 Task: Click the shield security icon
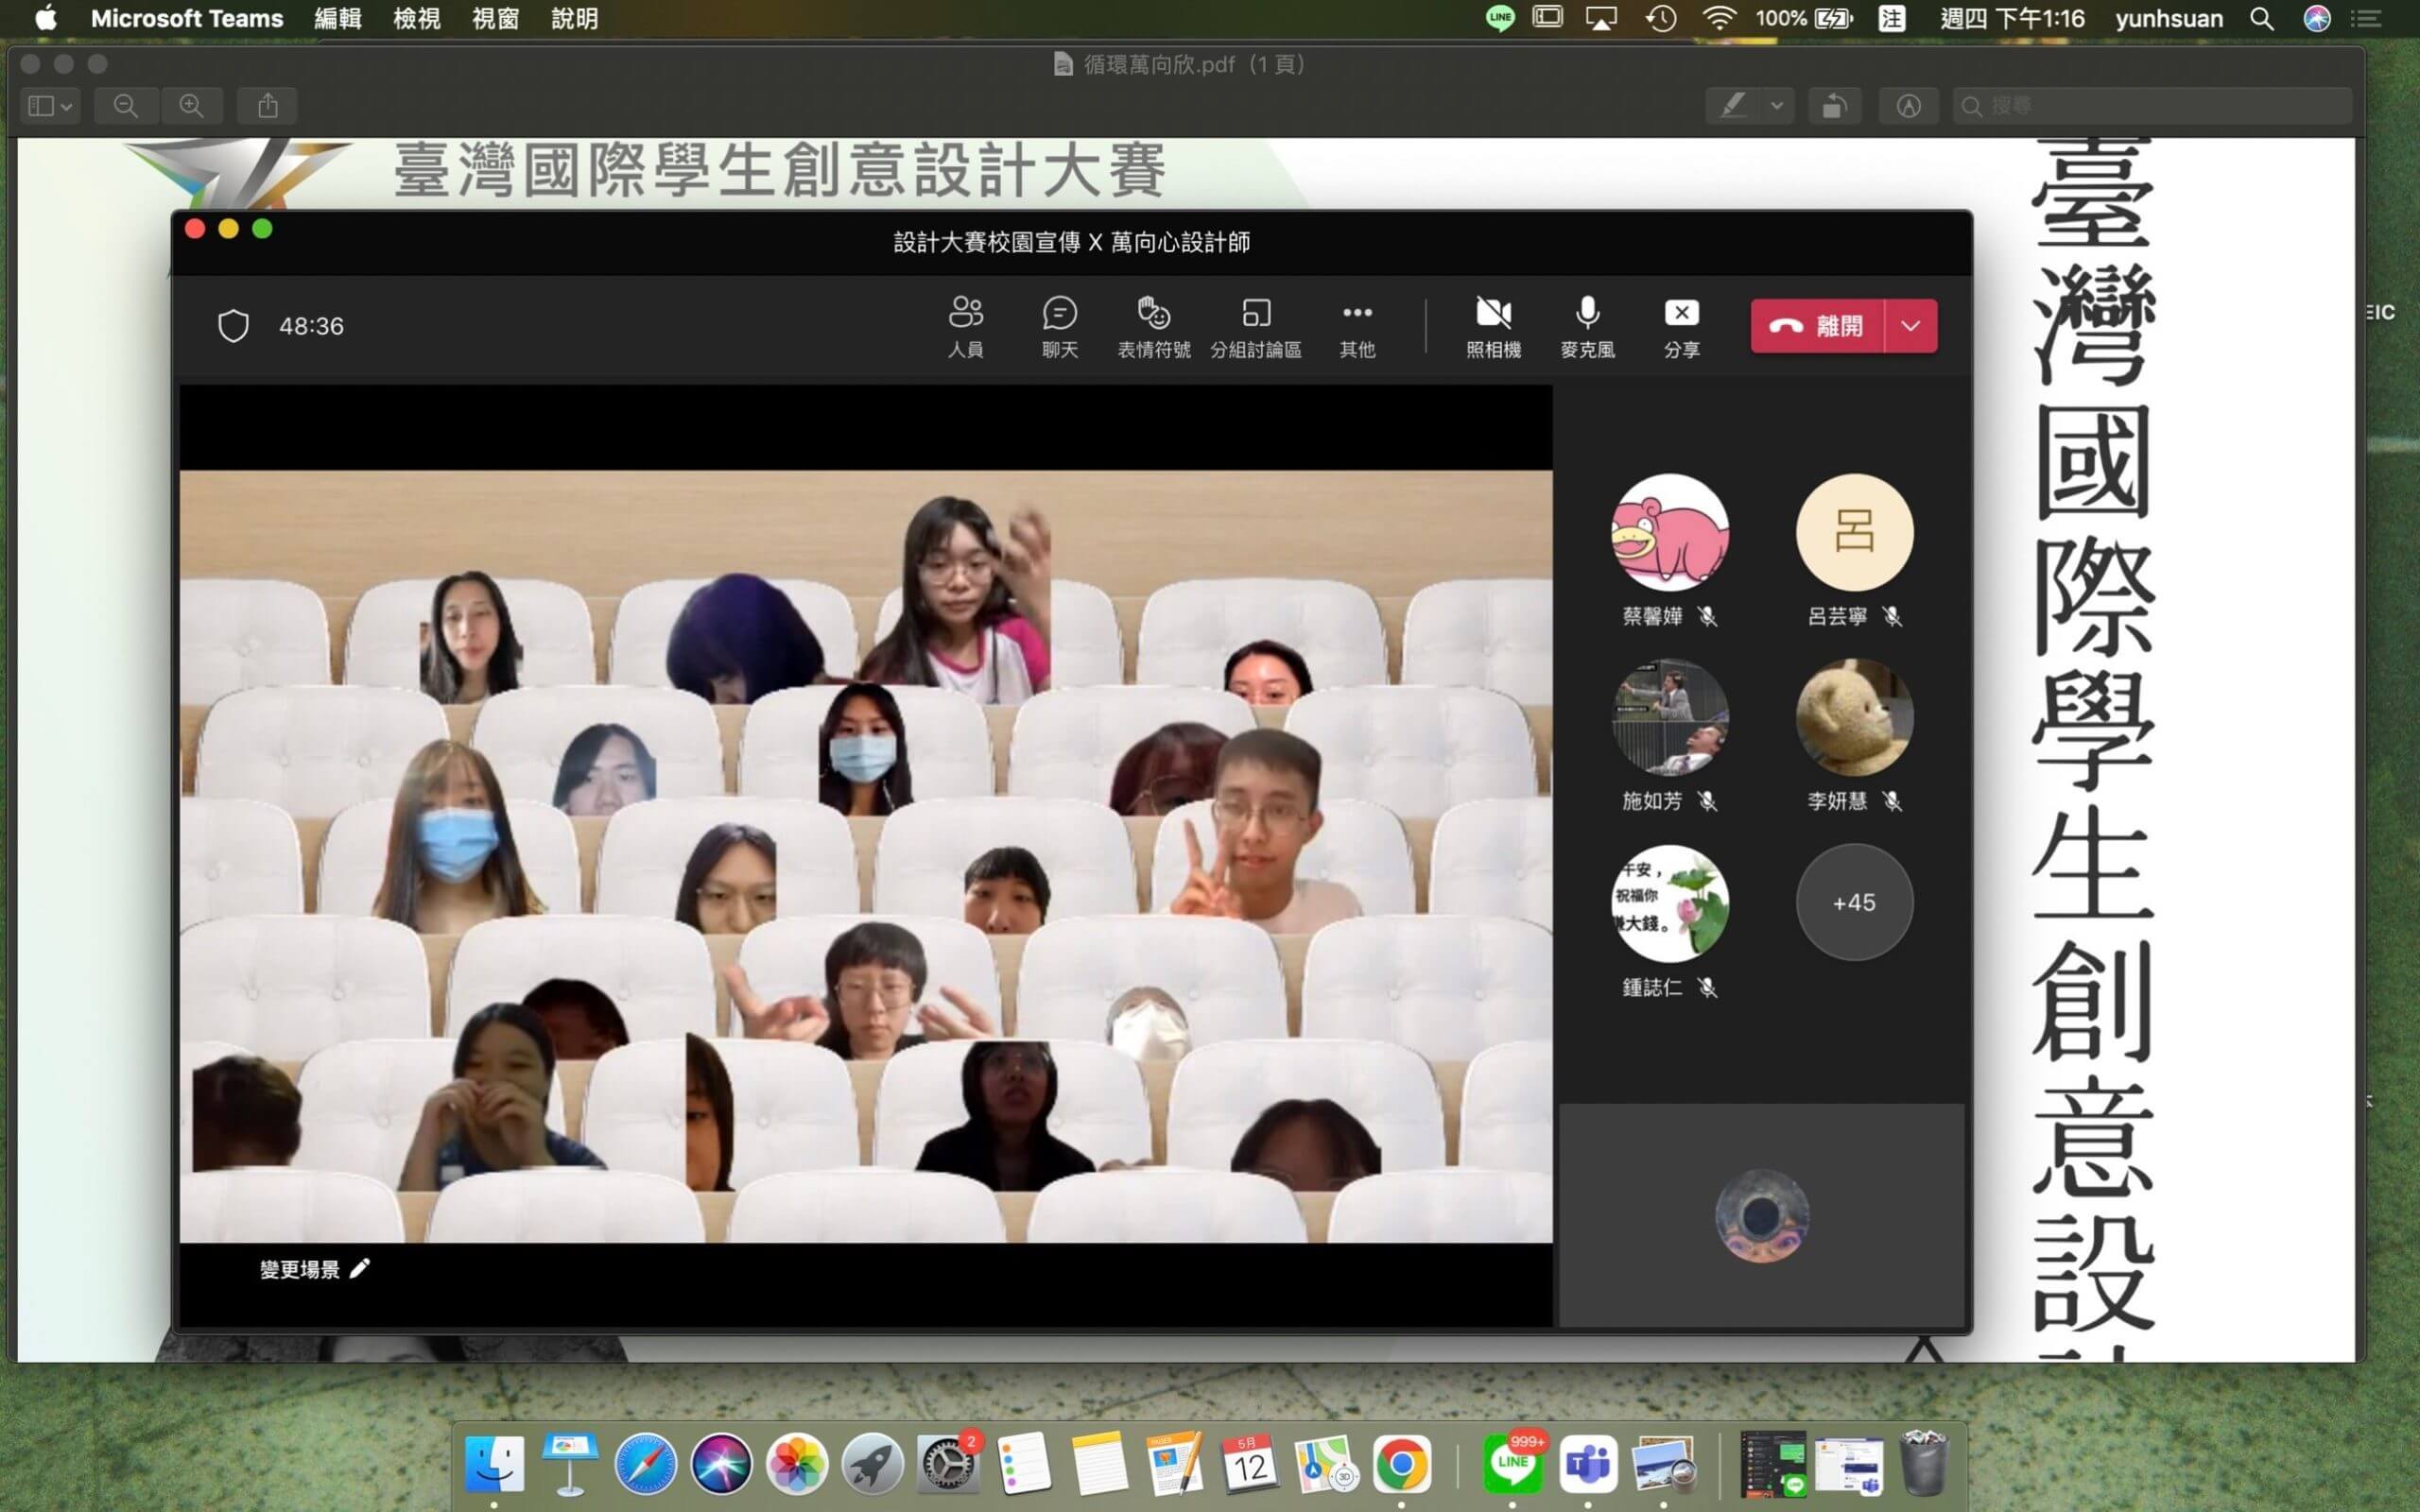[233, 326]
